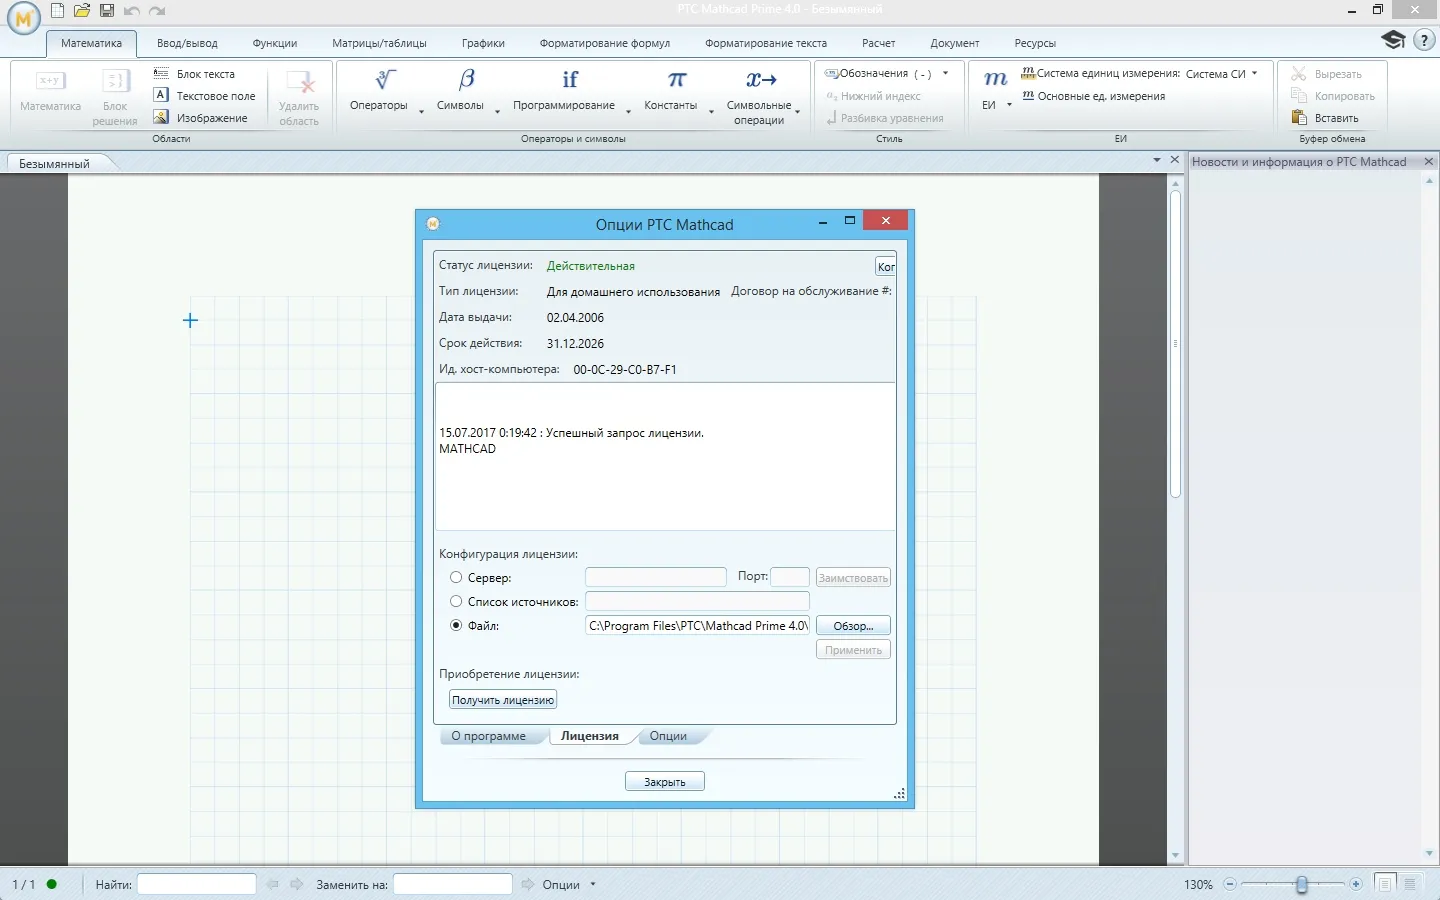Click the Математика region icon in ribbon
The image size is (1440, 900).
point(50,81)
